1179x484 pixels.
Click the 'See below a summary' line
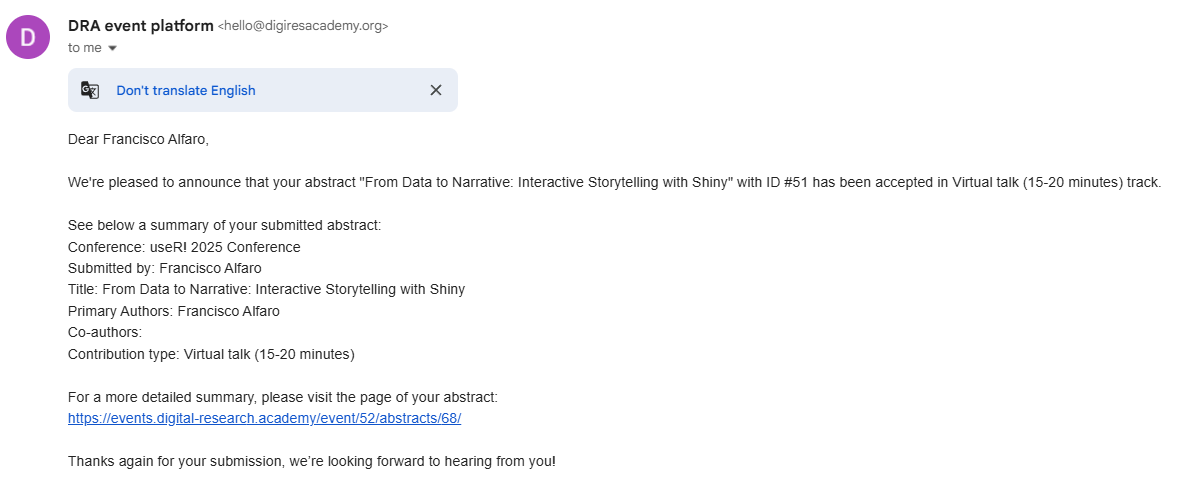[x=225, y=225]
